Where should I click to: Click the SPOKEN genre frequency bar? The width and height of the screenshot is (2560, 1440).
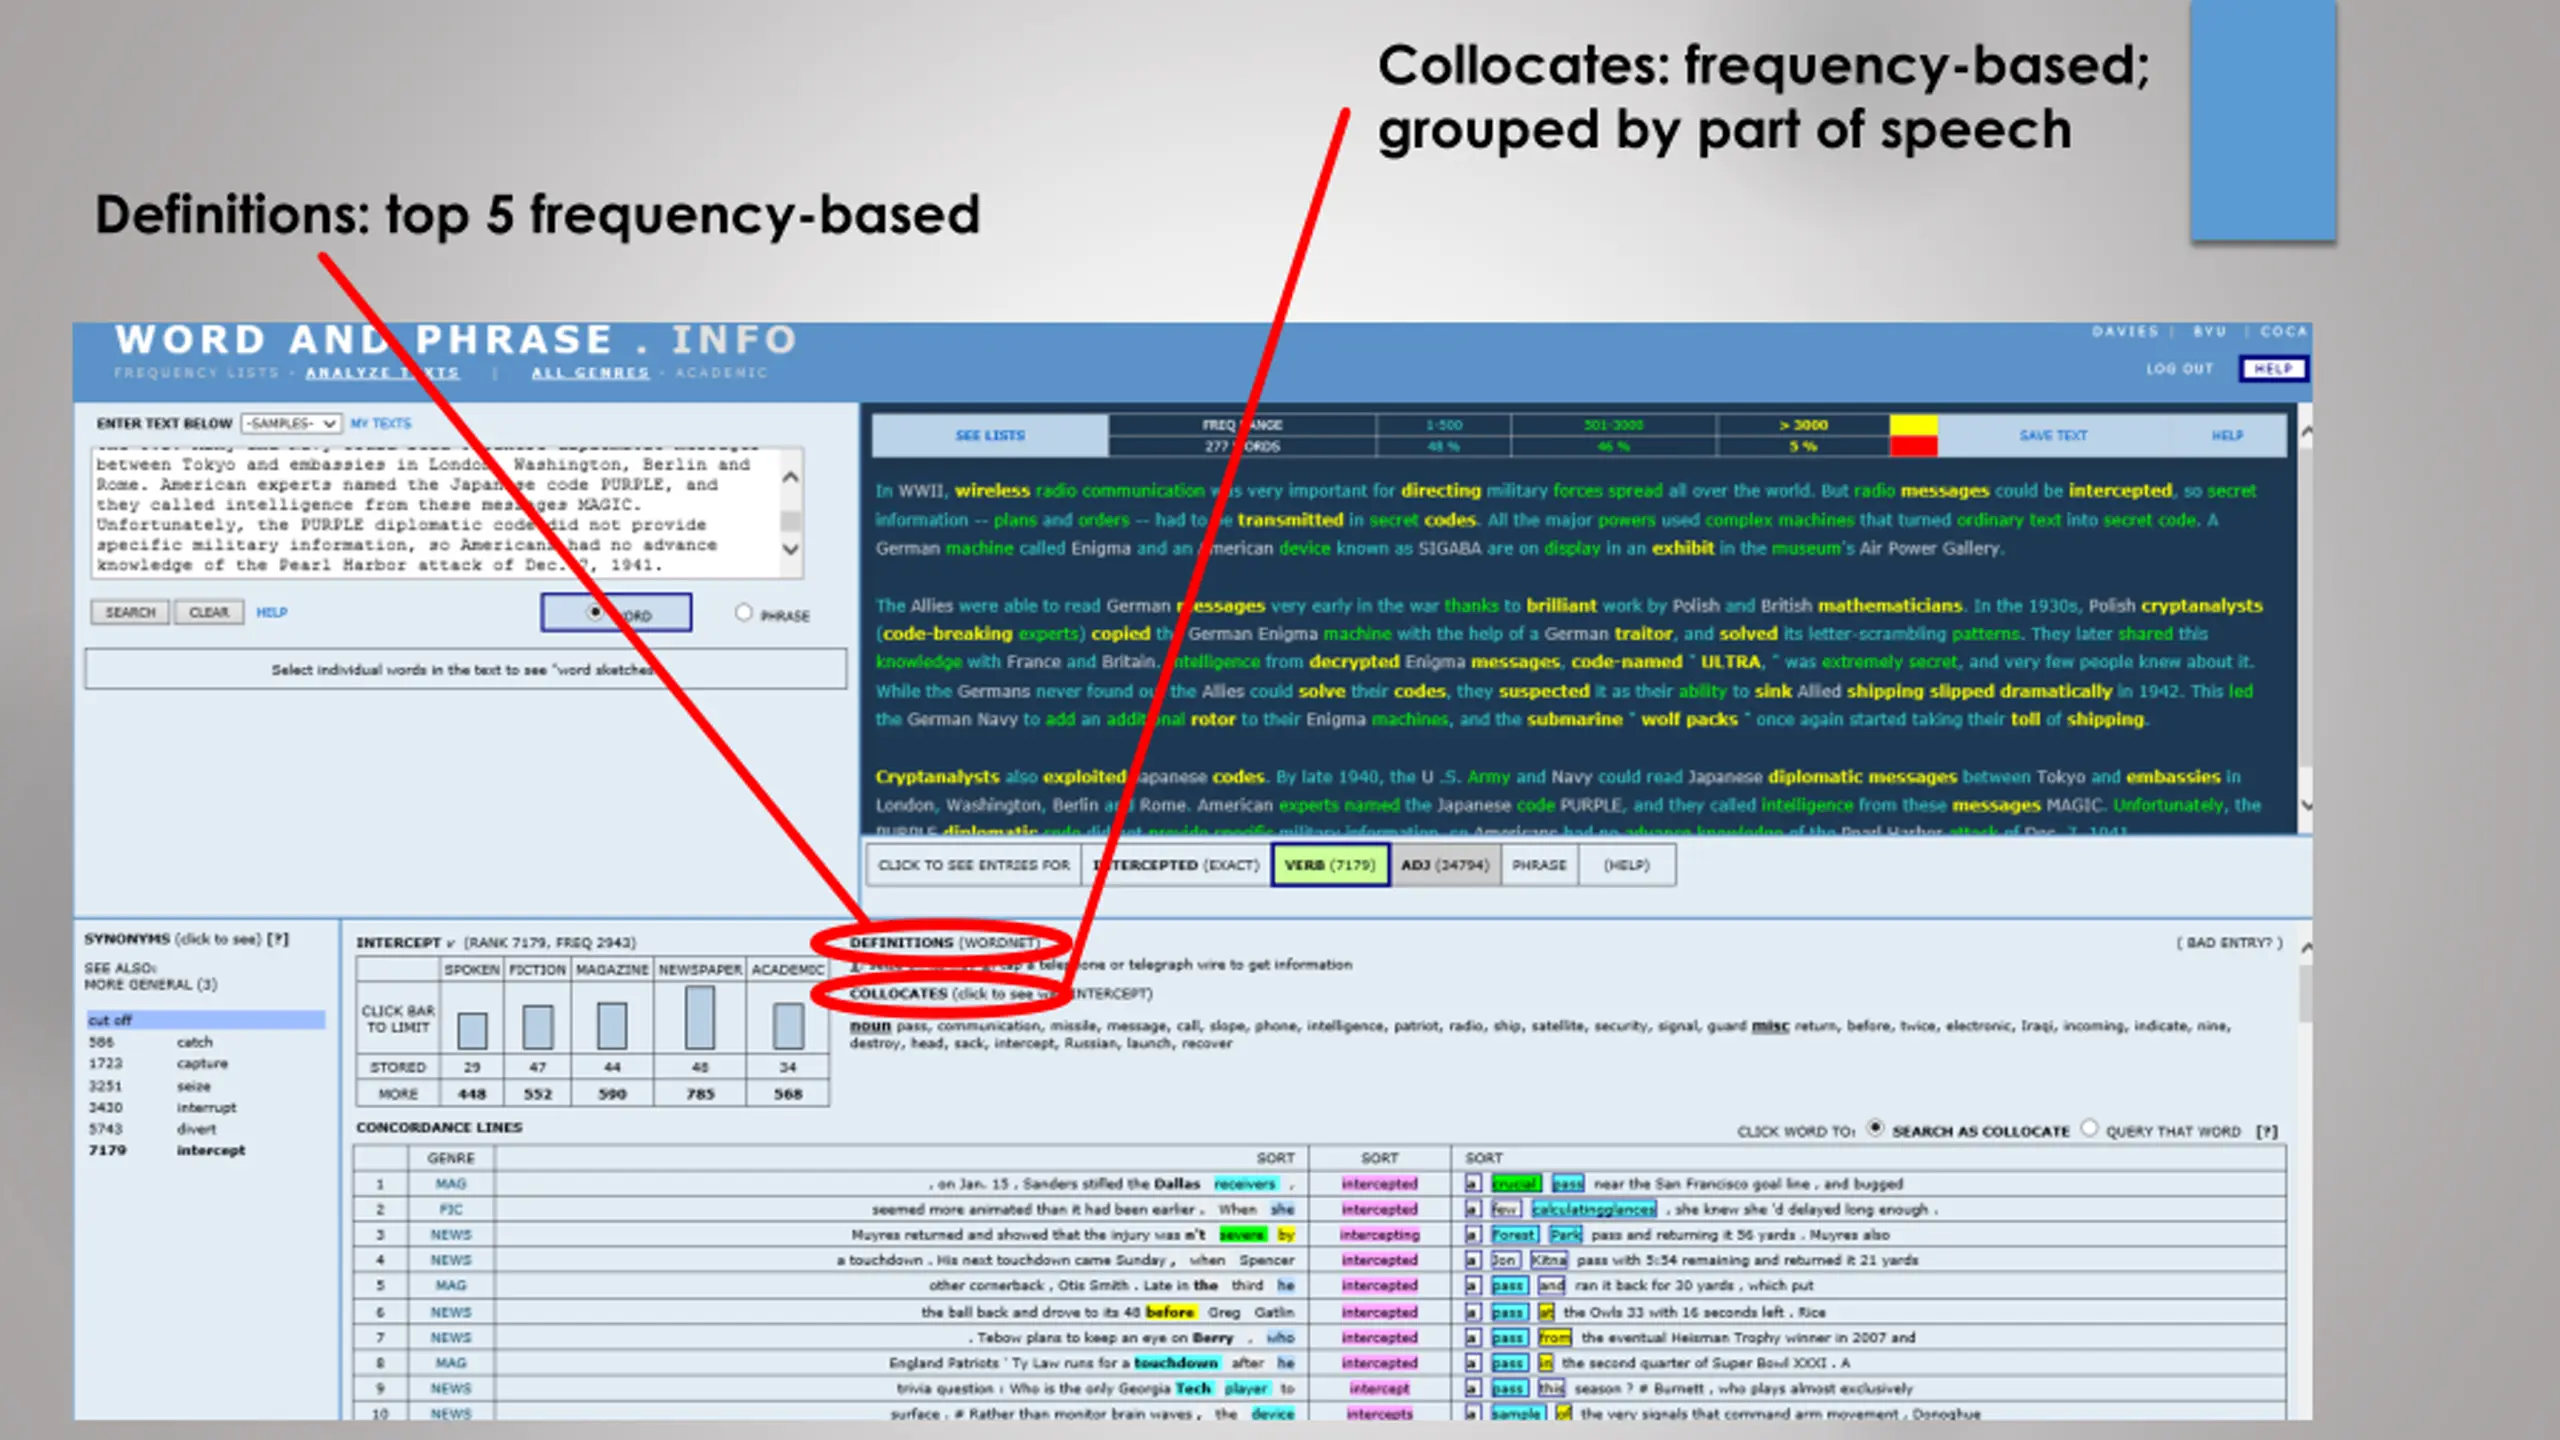[472, 1031]
